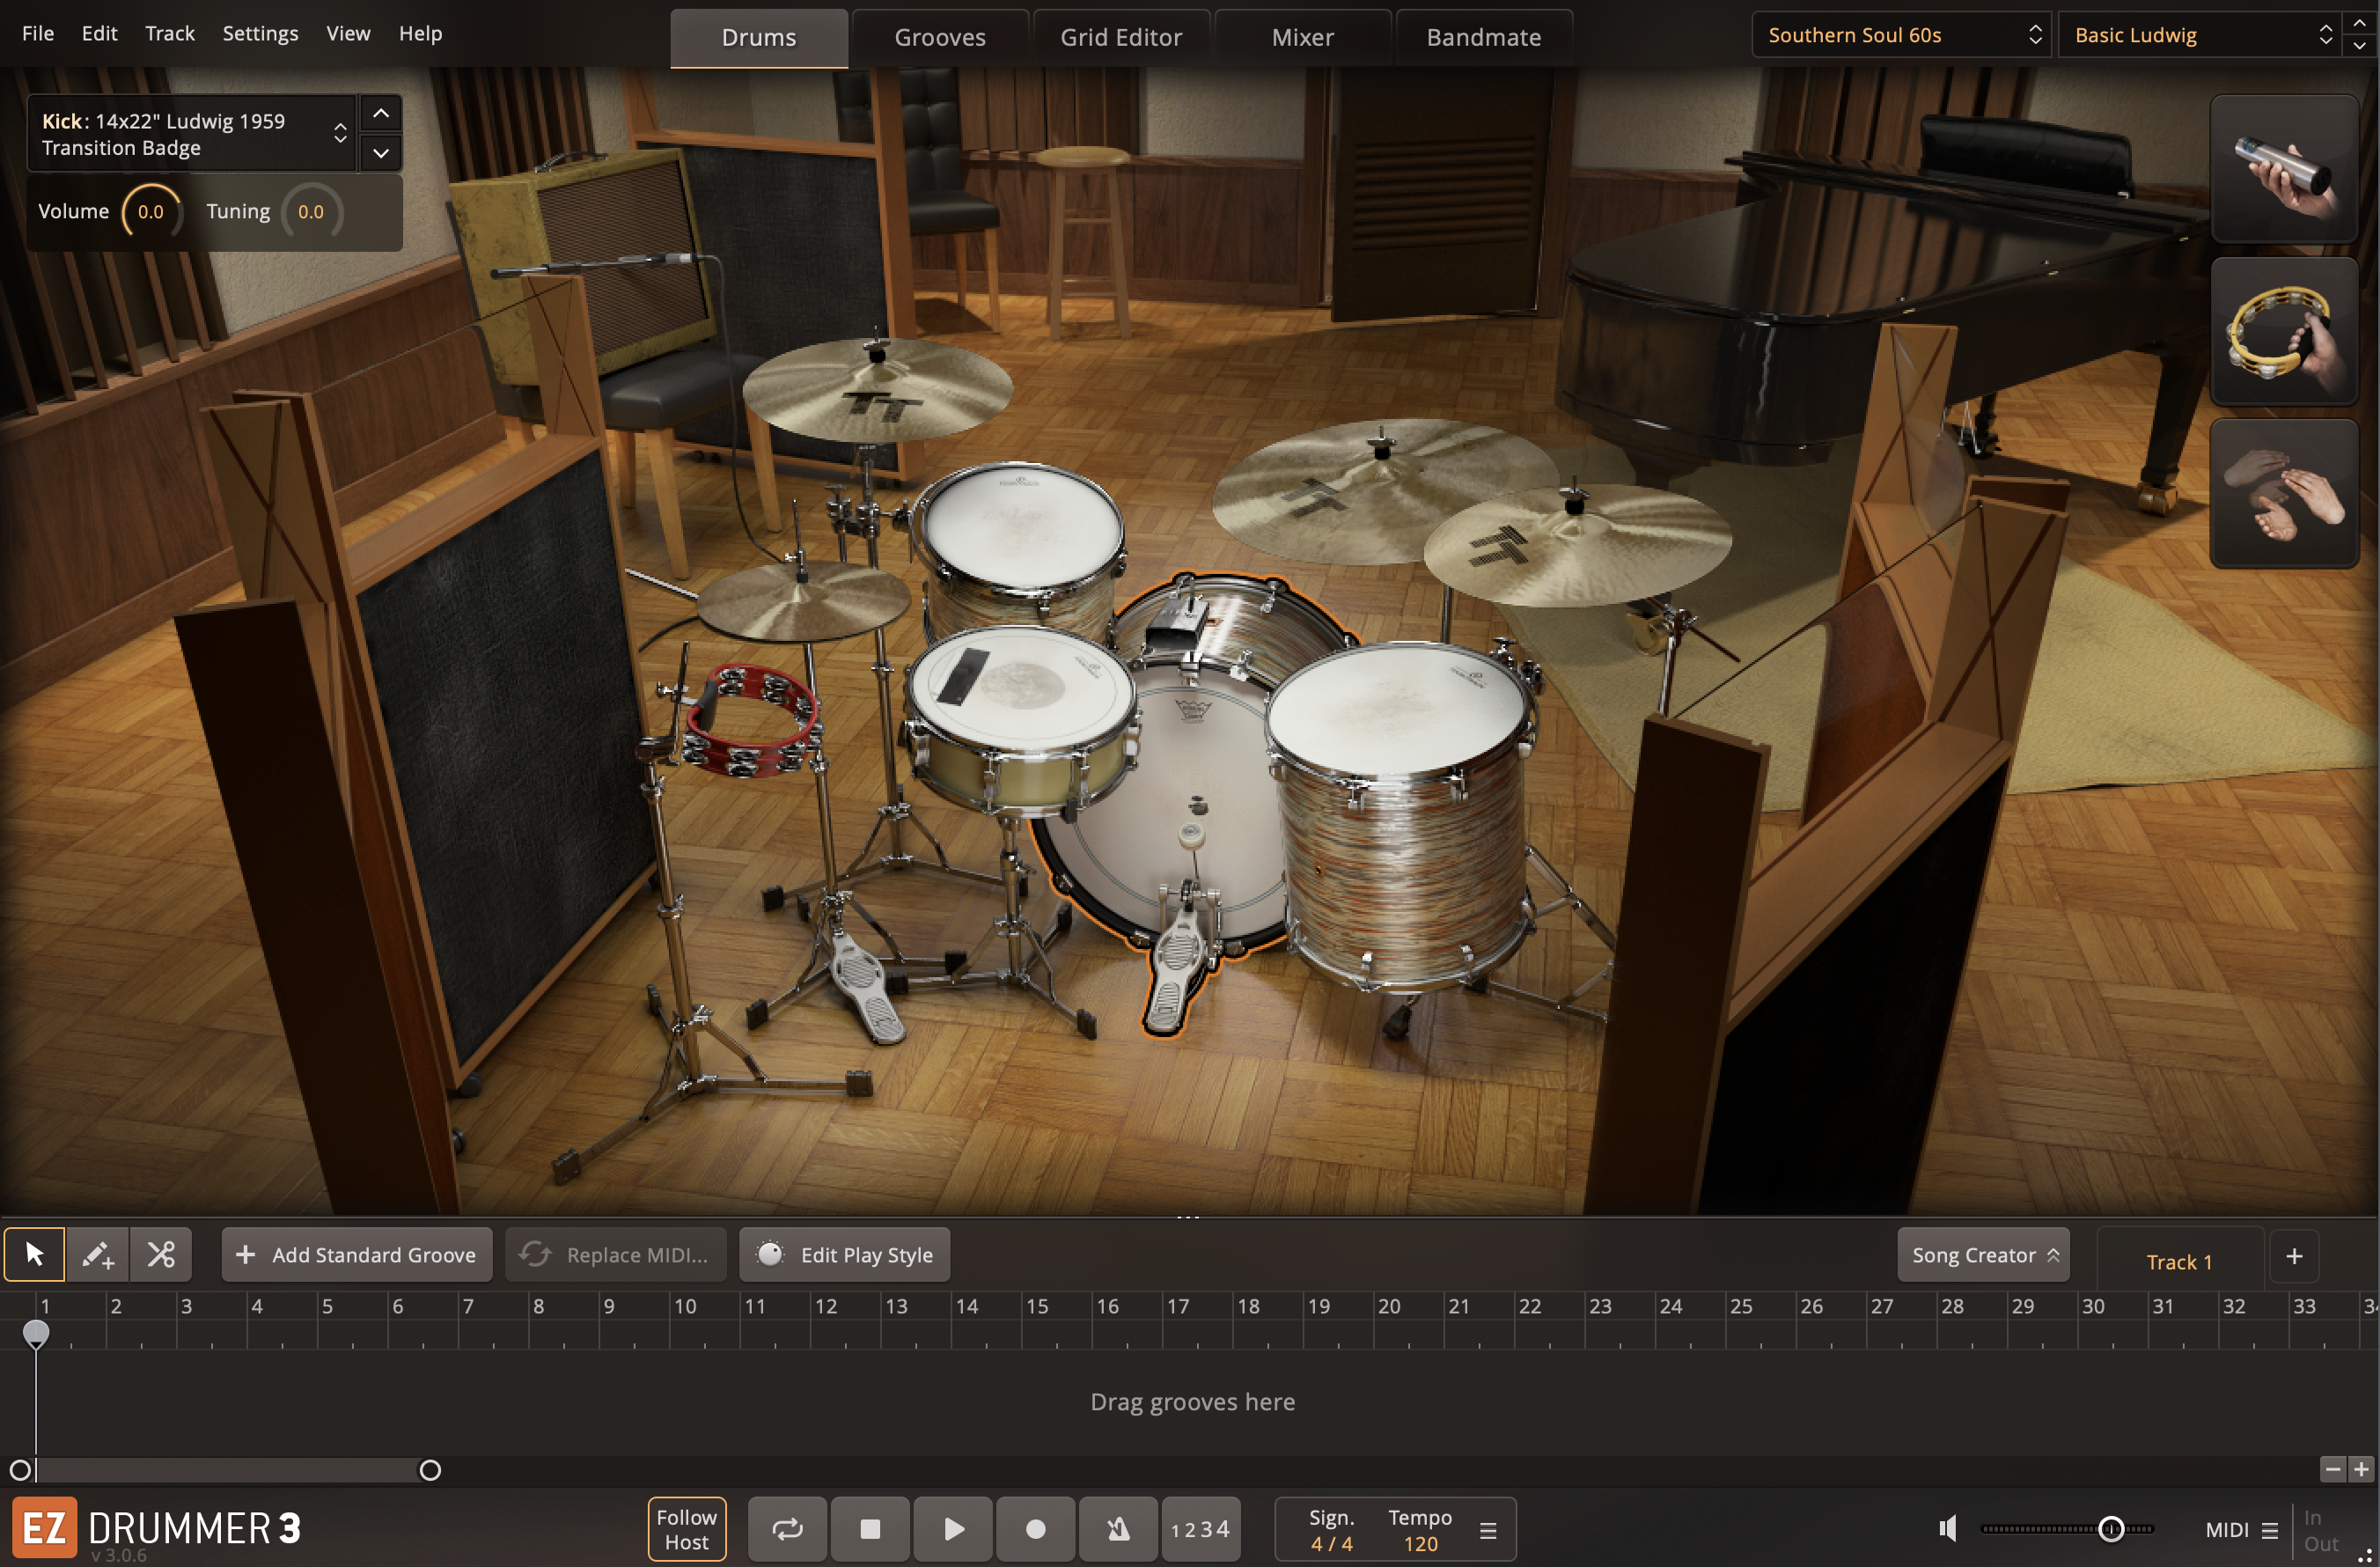Click the red tambourine on the stand
The width and height of the screenshot is (2380, 1567).
[x=750, y=720]
